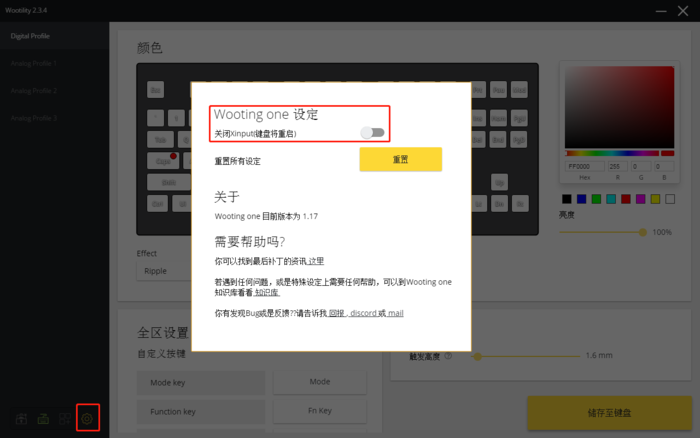Click the Mode key row

point(201,383)
